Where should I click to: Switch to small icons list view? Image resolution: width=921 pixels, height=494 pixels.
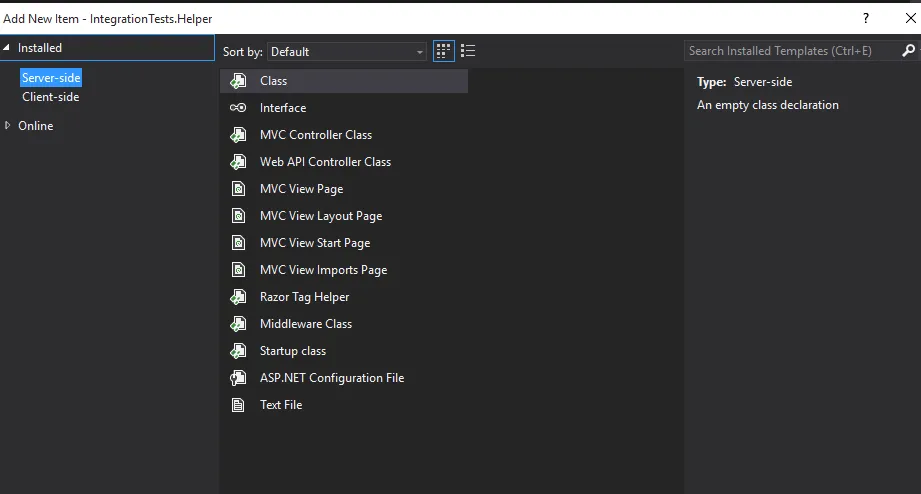[468, 51]
